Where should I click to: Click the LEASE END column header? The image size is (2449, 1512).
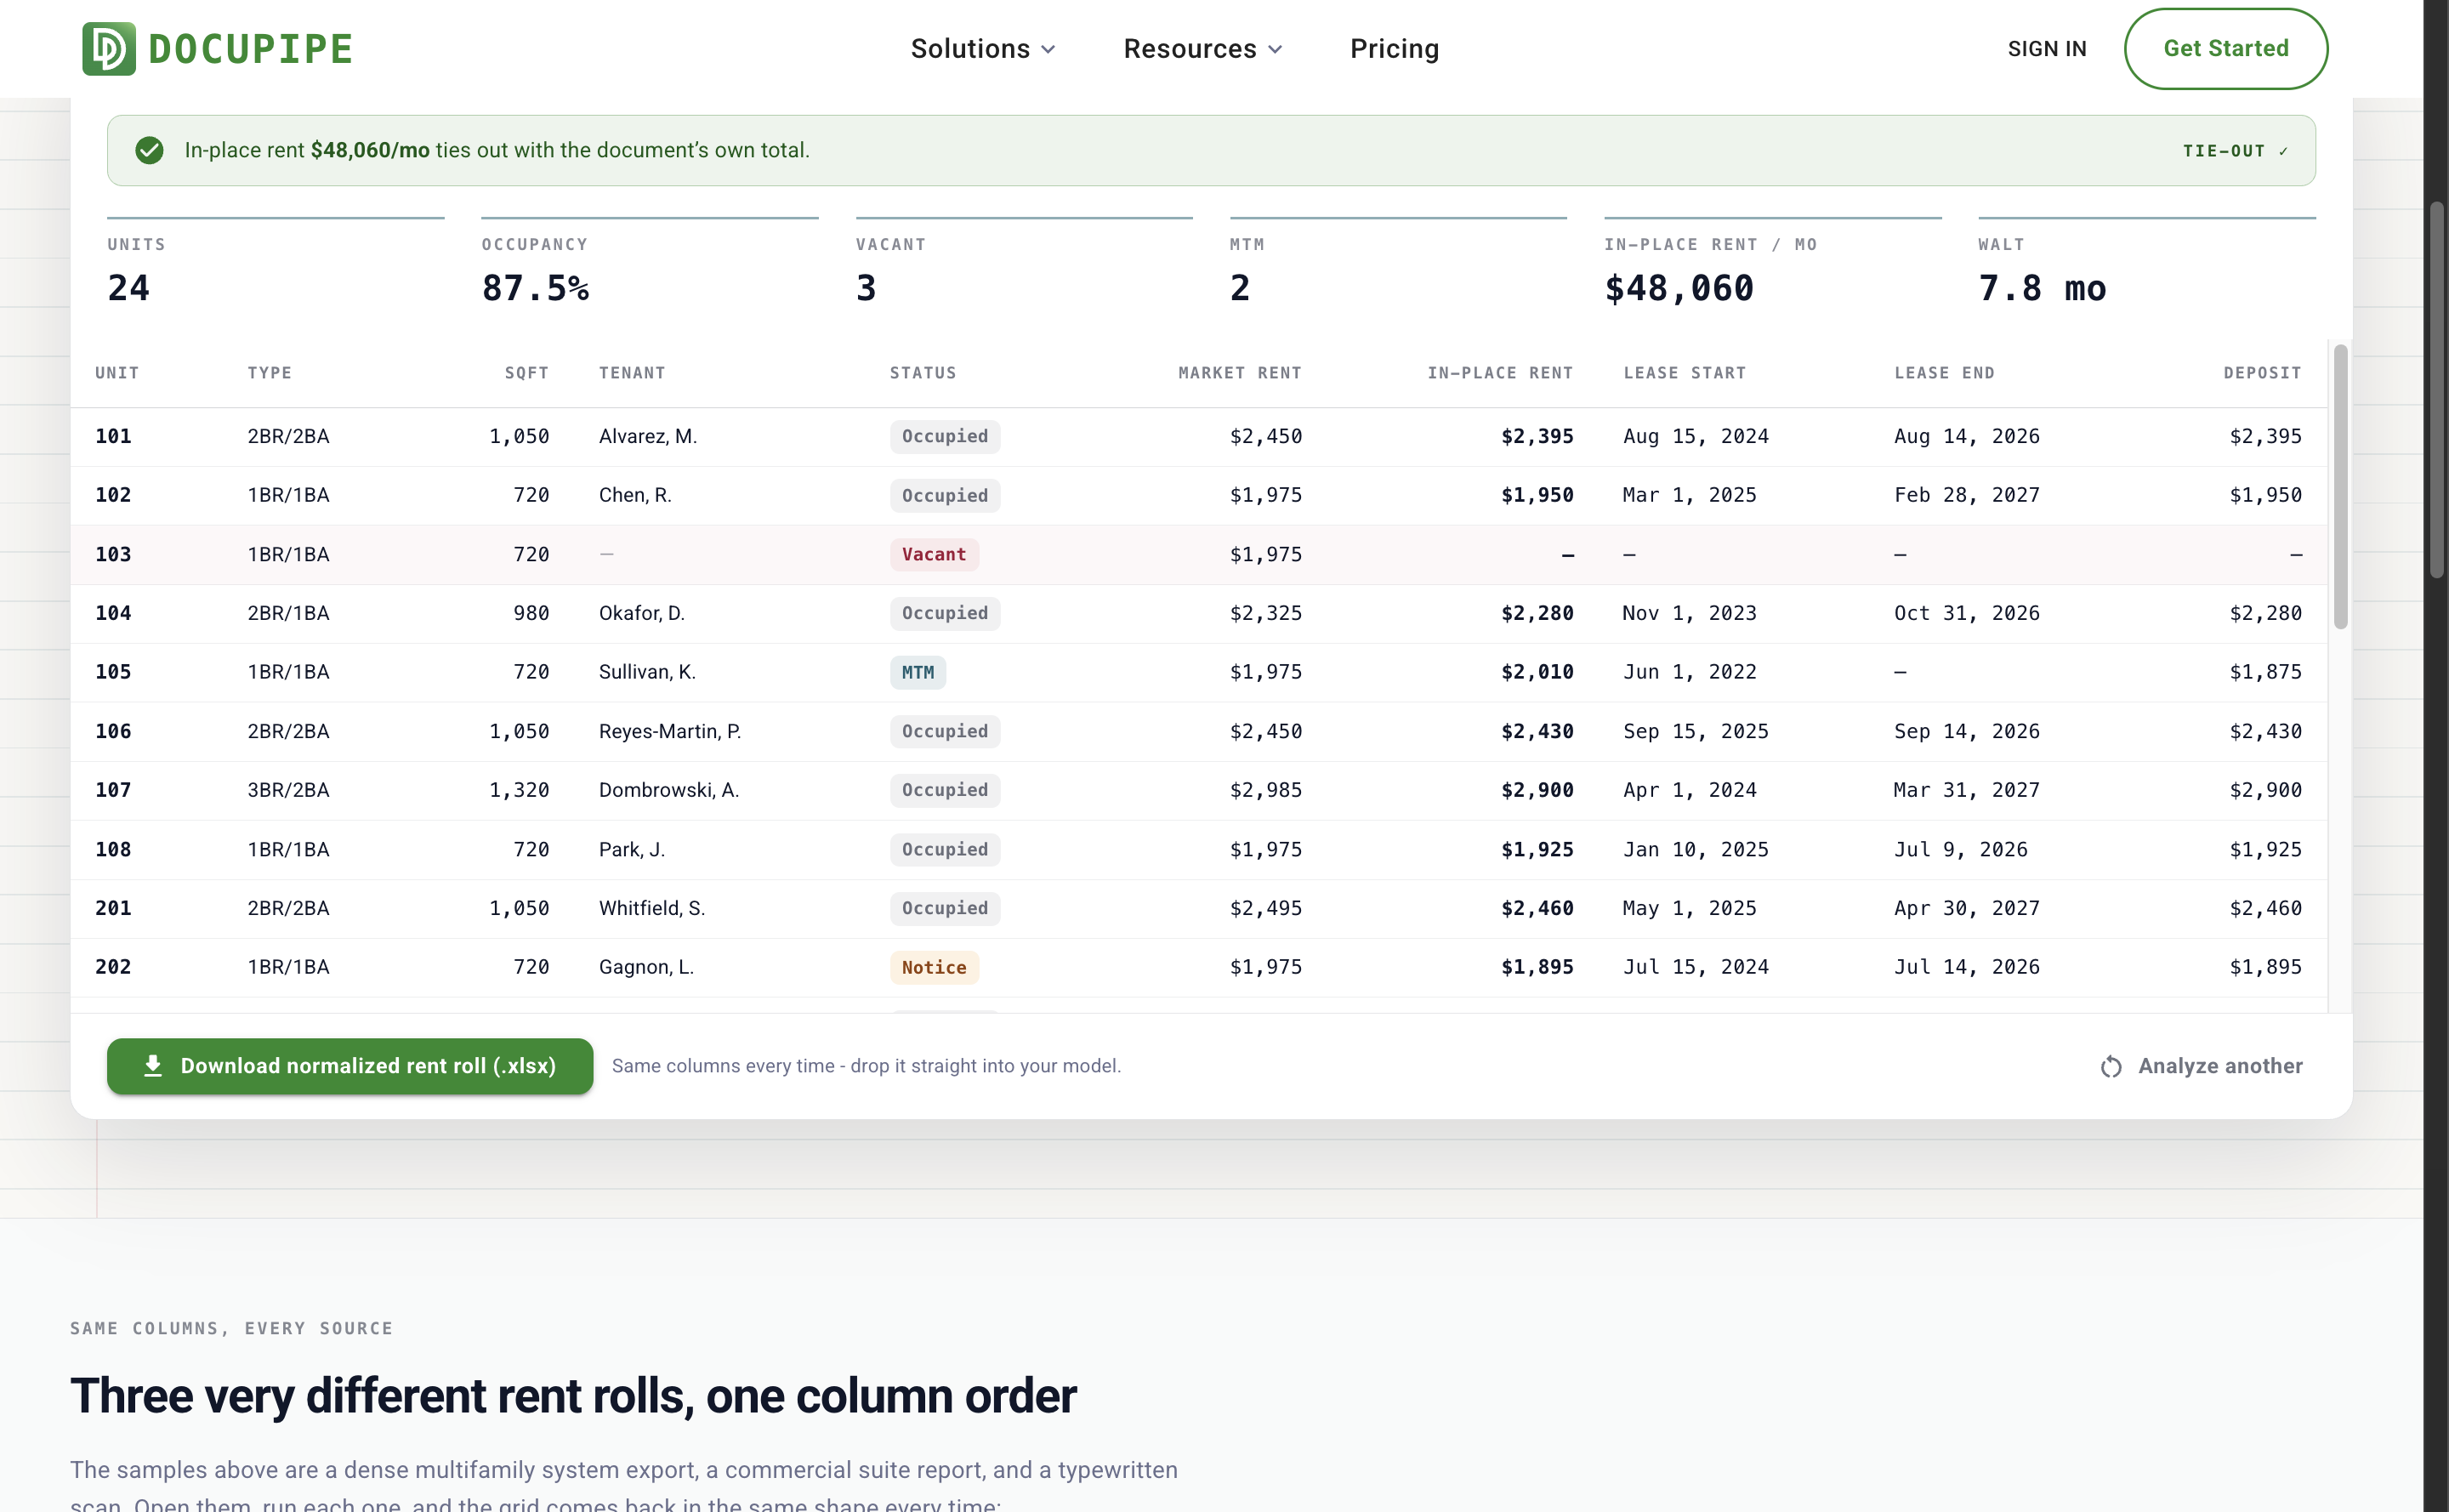(1944, 373)
